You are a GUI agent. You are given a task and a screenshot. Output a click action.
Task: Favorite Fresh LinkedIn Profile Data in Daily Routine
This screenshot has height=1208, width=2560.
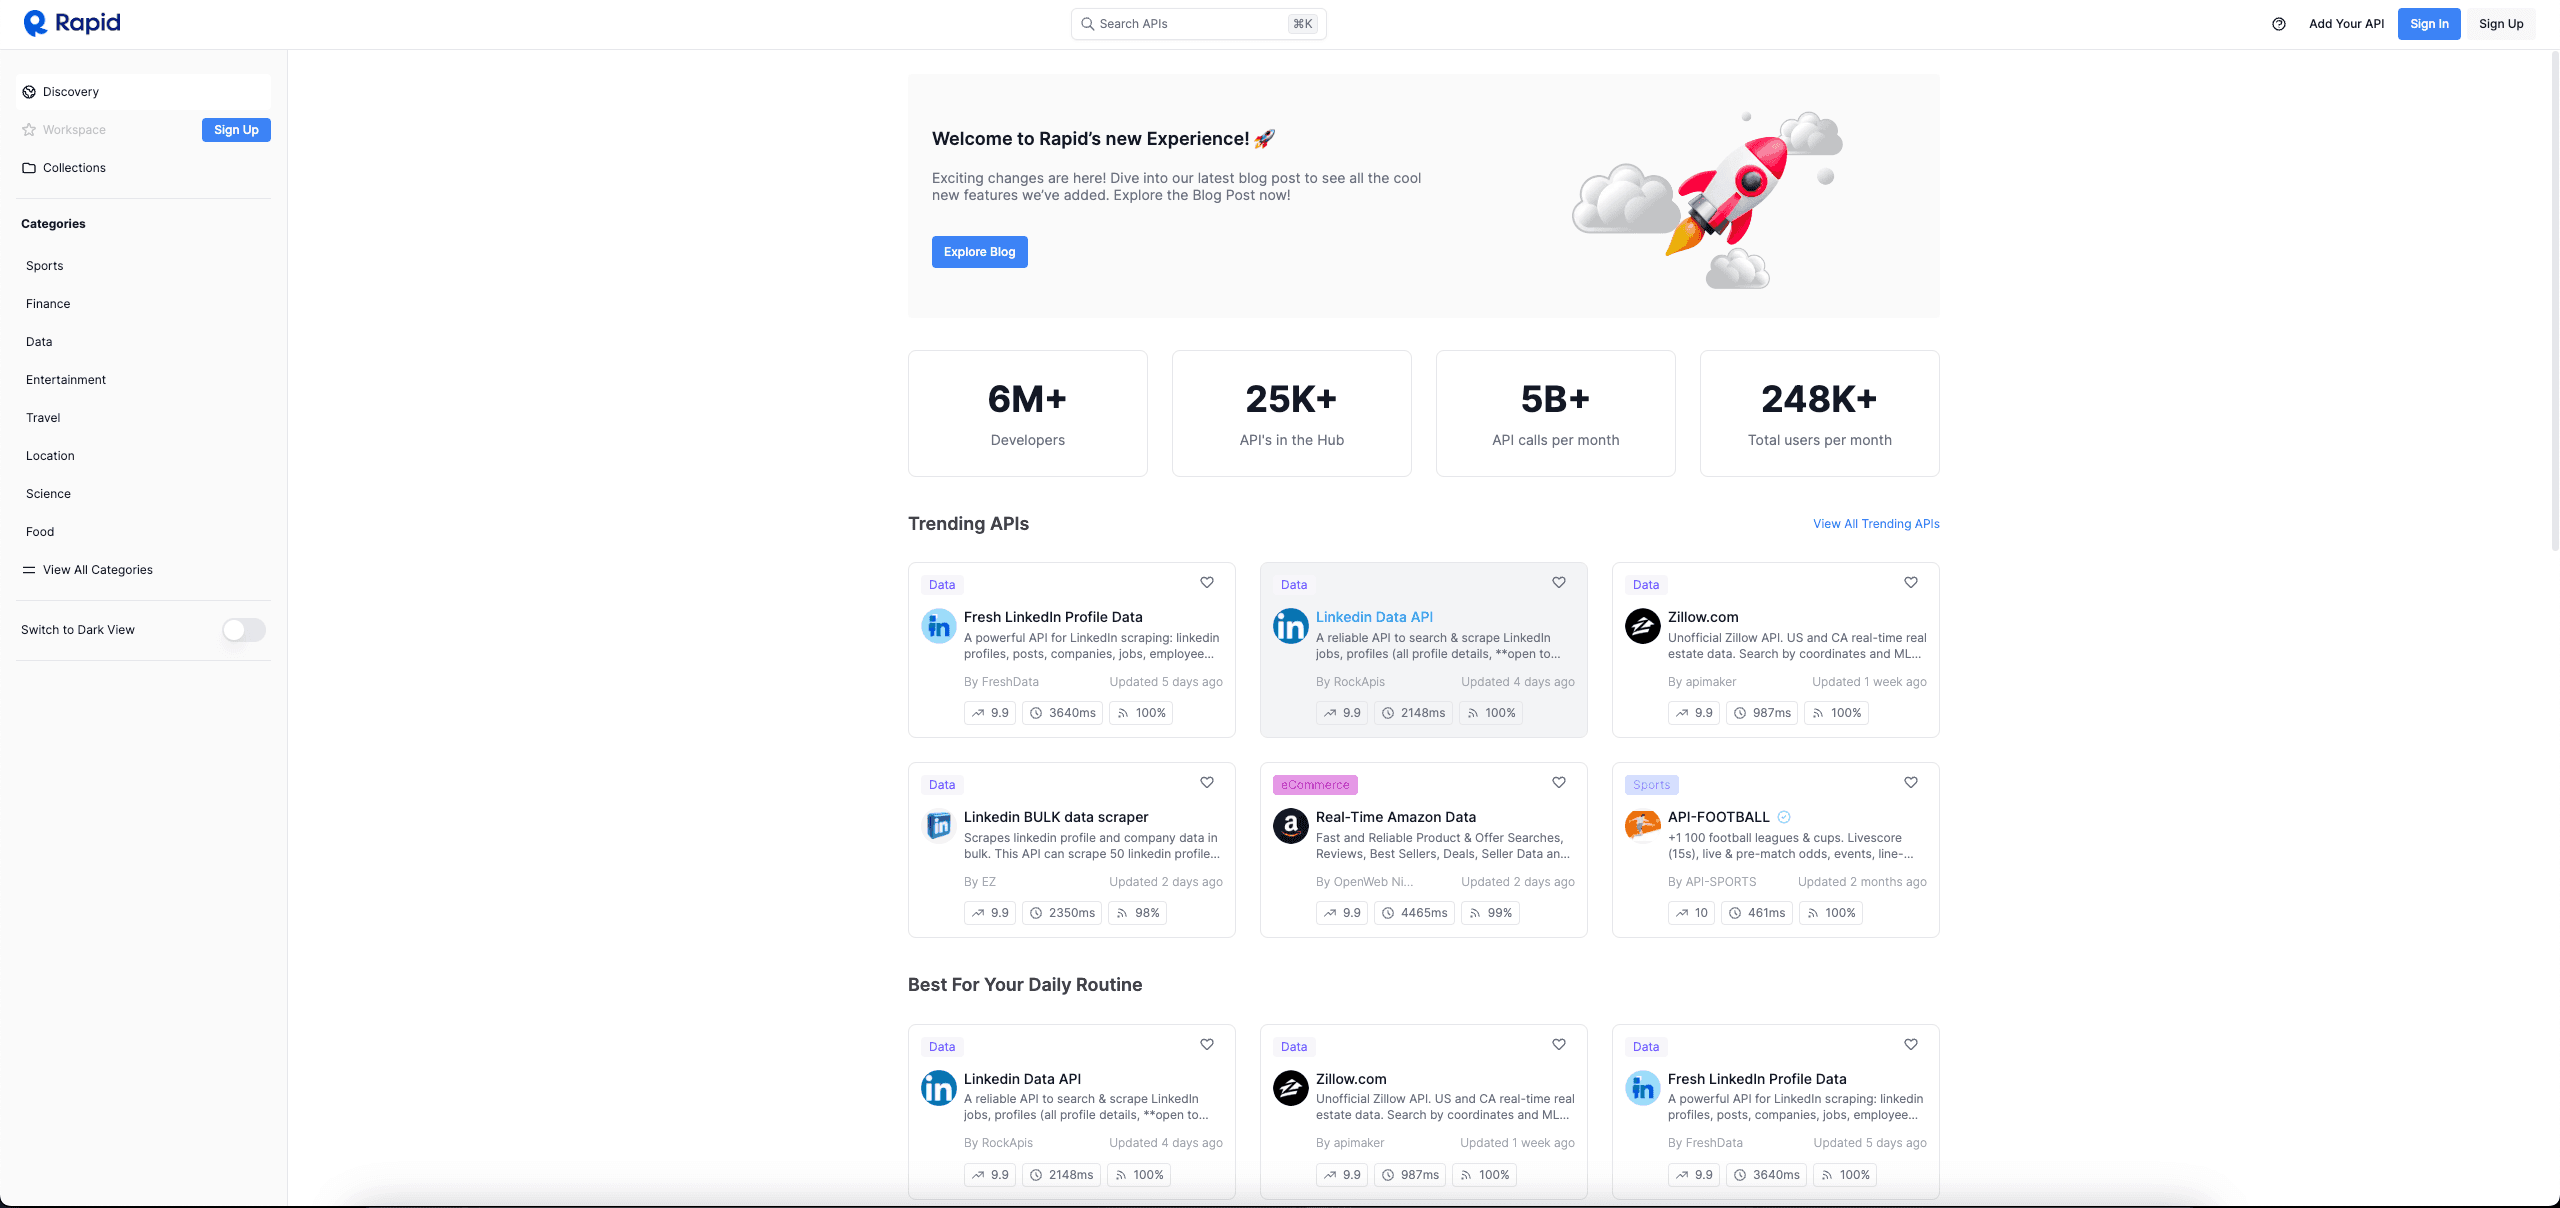coord(1911,1045)
